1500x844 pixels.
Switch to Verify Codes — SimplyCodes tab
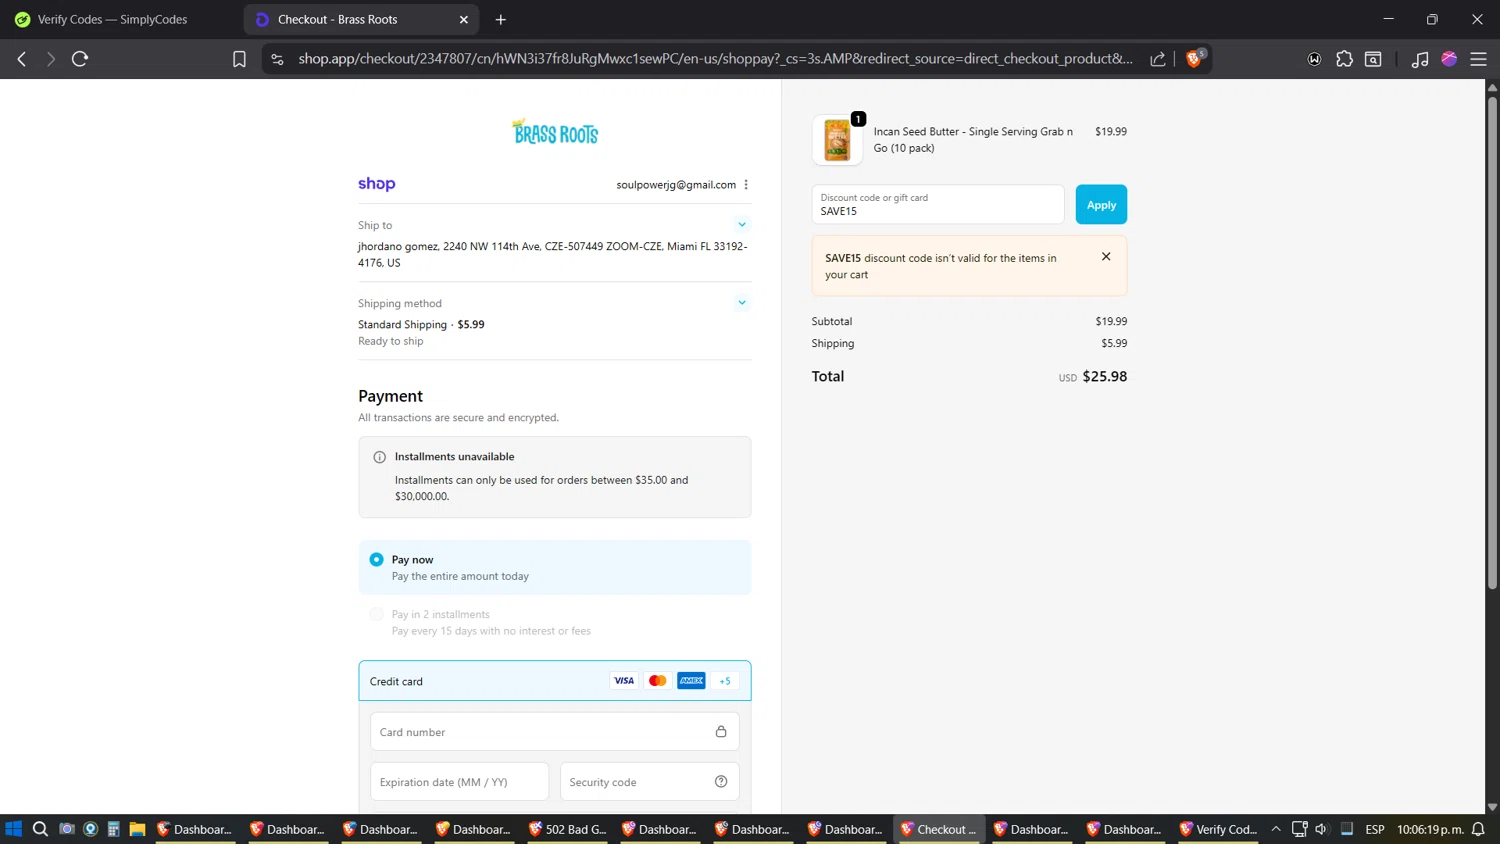click(112, 19)
